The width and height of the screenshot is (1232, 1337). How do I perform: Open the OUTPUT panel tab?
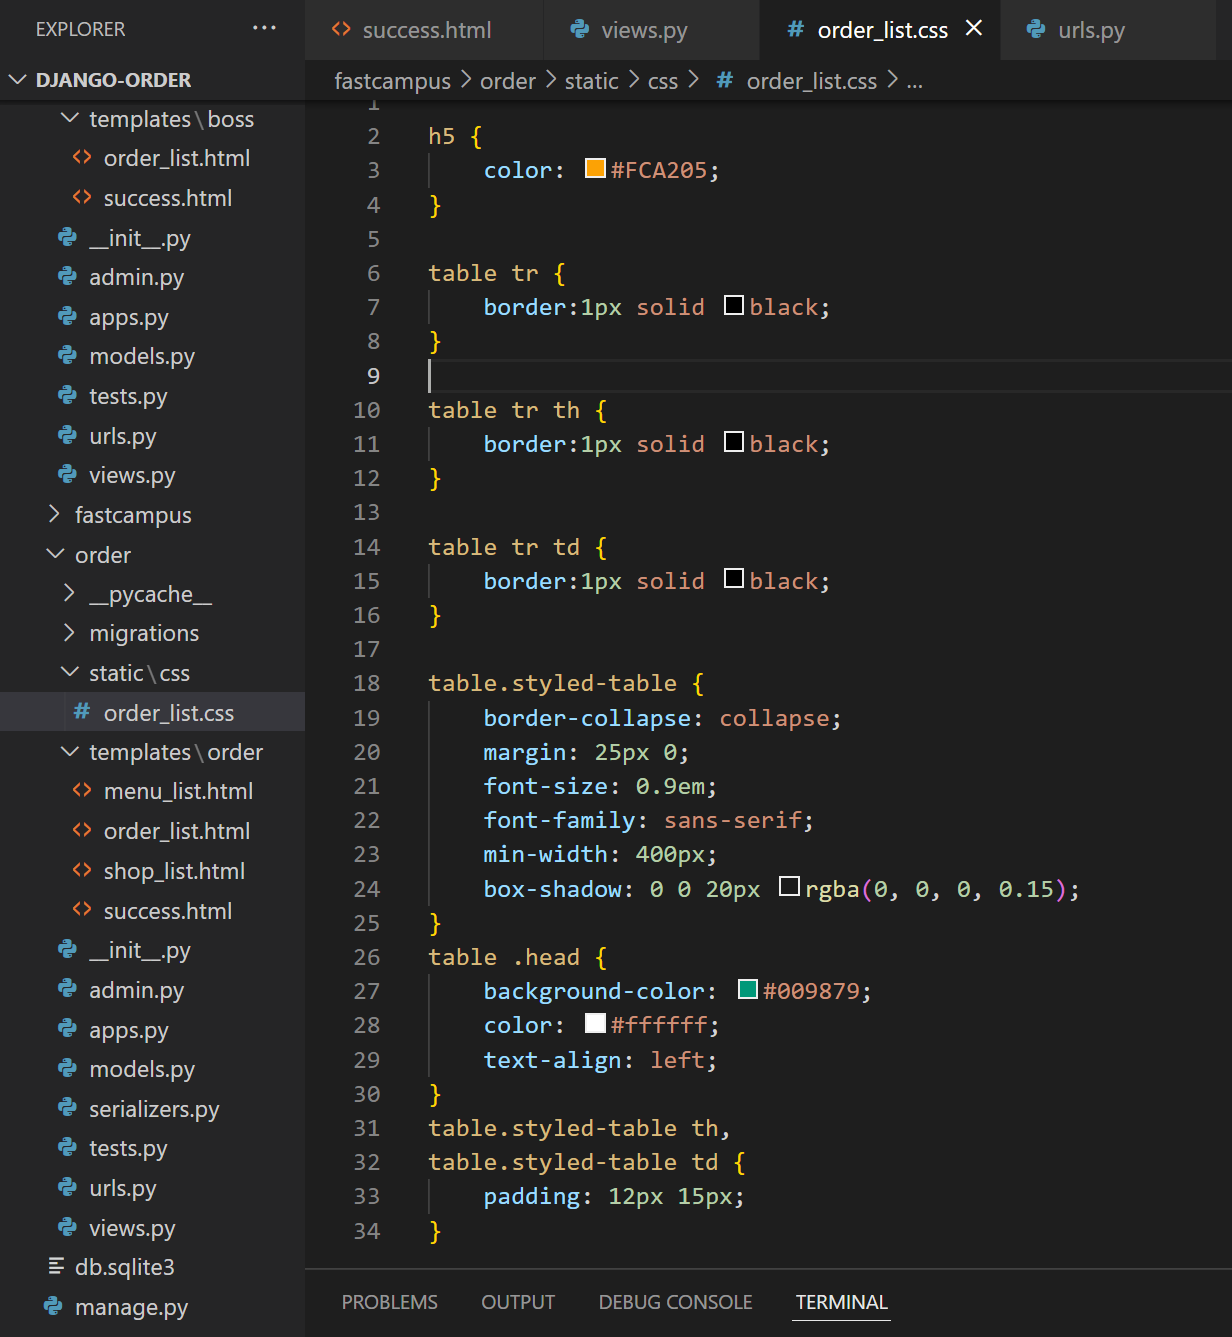pos(518,1302)
